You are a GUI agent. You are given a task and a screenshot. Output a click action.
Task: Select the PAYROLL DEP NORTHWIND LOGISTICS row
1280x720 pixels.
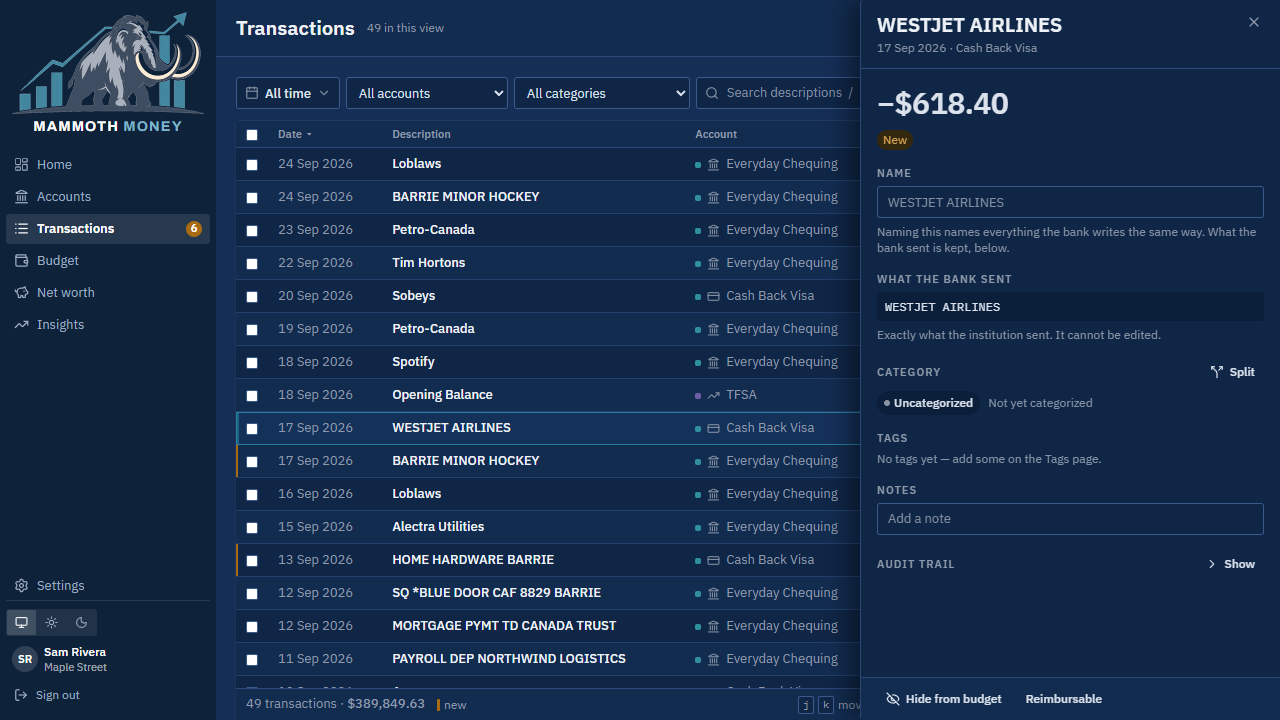tap(548, 659)
